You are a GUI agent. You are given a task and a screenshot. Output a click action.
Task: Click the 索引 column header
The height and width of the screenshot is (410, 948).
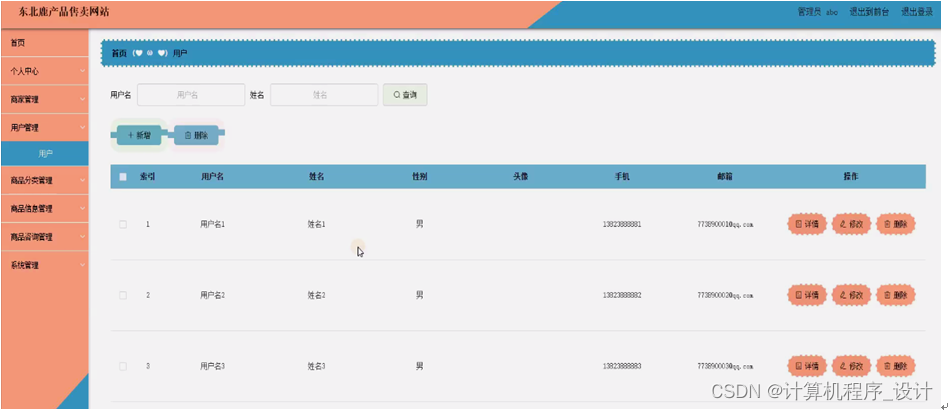pyautogui.click(x=148, y=177)
